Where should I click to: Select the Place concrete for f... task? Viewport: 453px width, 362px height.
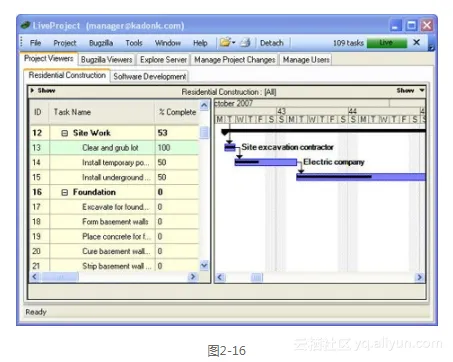point(116,236)
